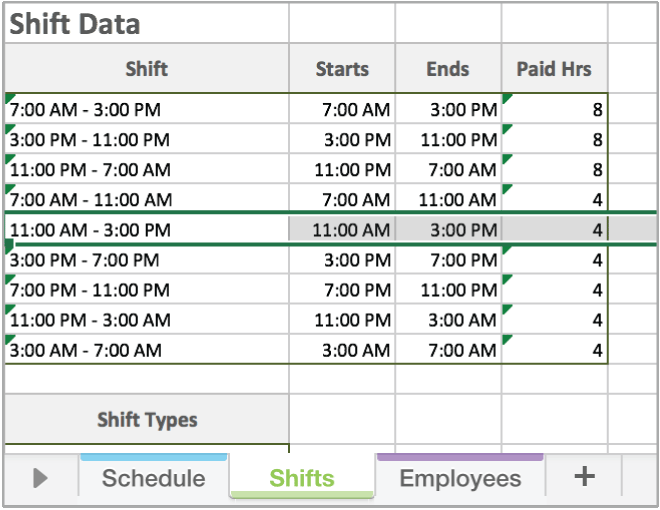Switch to the Schedule sheet tab
This screenshot has height=510, width=660.
(153, 478)
